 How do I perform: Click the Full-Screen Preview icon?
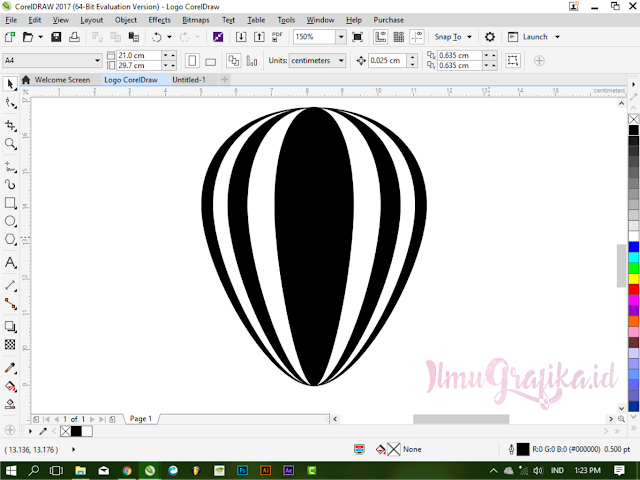(358, 37)
